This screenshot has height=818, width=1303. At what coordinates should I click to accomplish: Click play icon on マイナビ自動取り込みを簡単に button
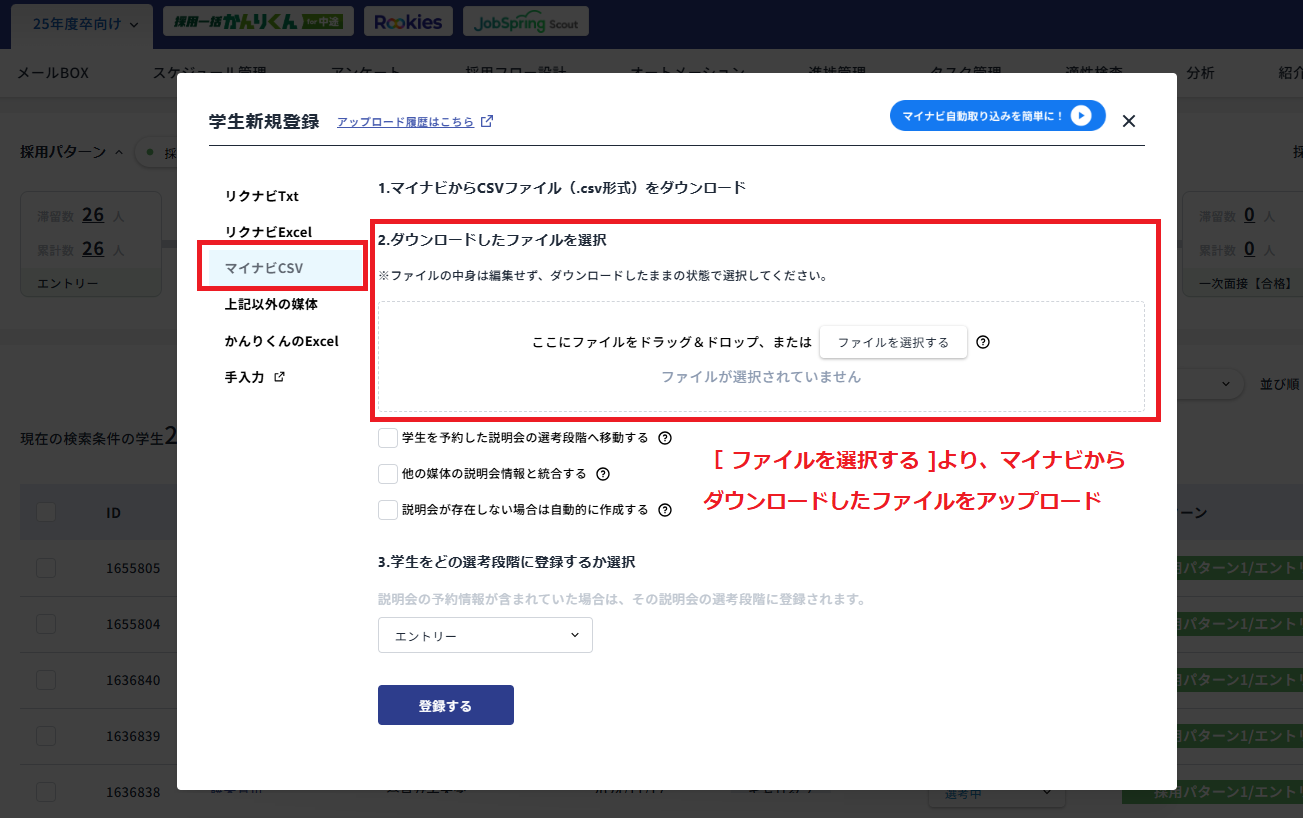pos(1081,115)
